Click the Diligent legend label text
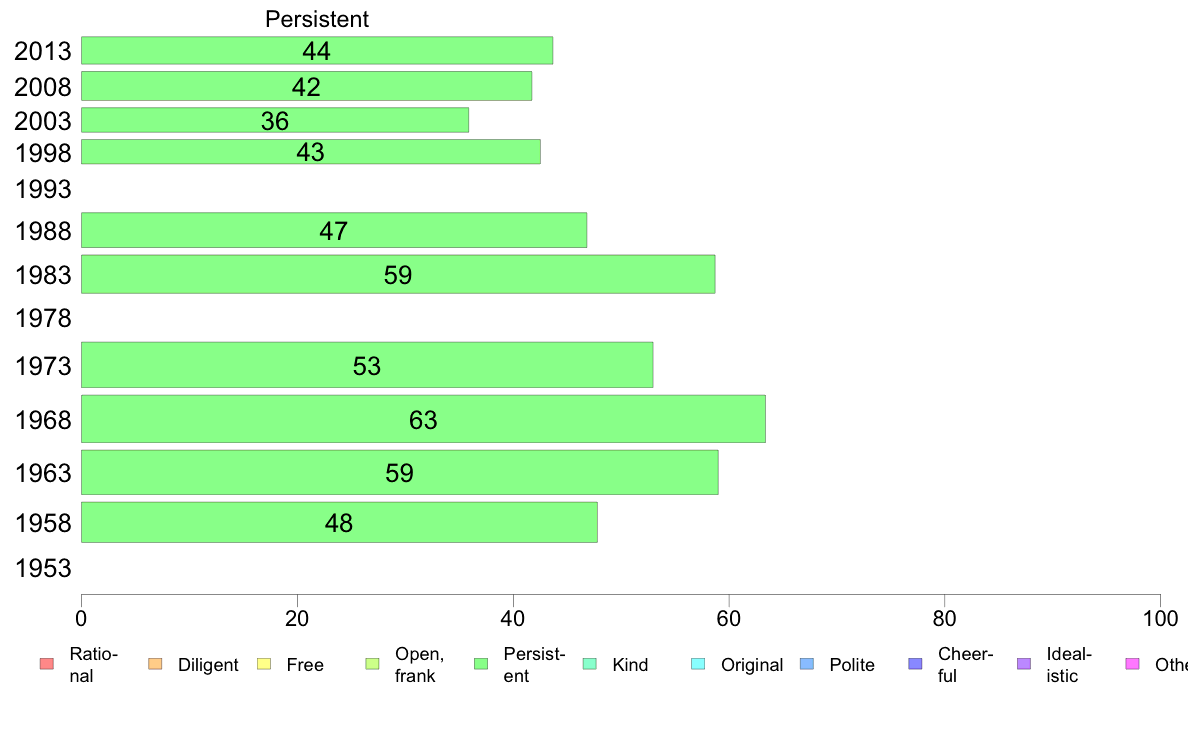Image resolution: width=1188 pixels, height=736 pixels. (x=208, y=665)
